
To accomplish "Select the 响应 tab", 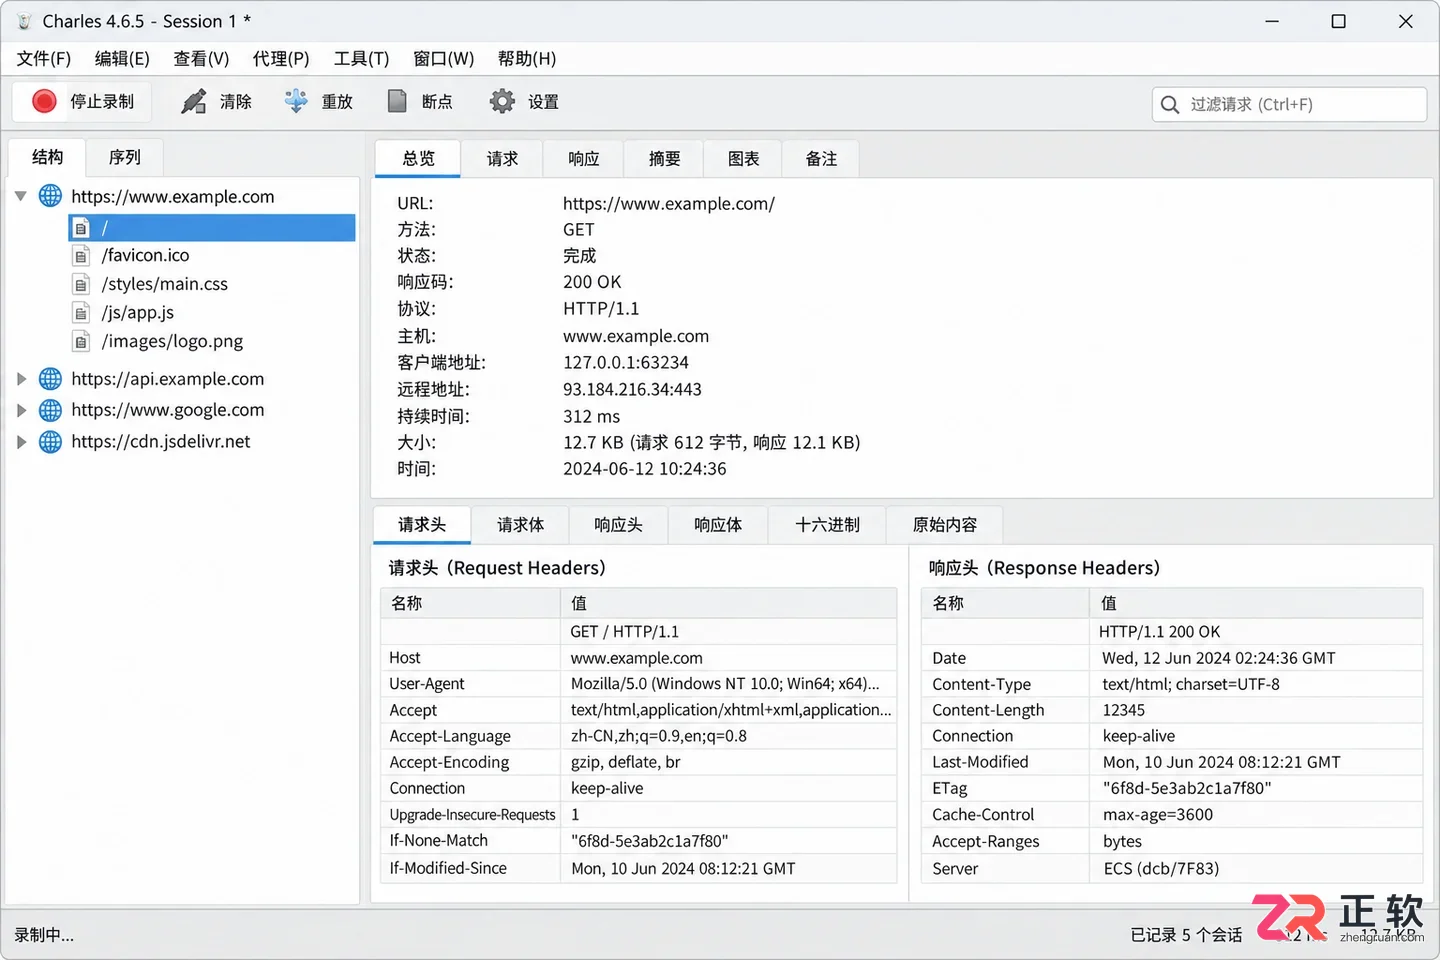I will click(x=583, y=159).
